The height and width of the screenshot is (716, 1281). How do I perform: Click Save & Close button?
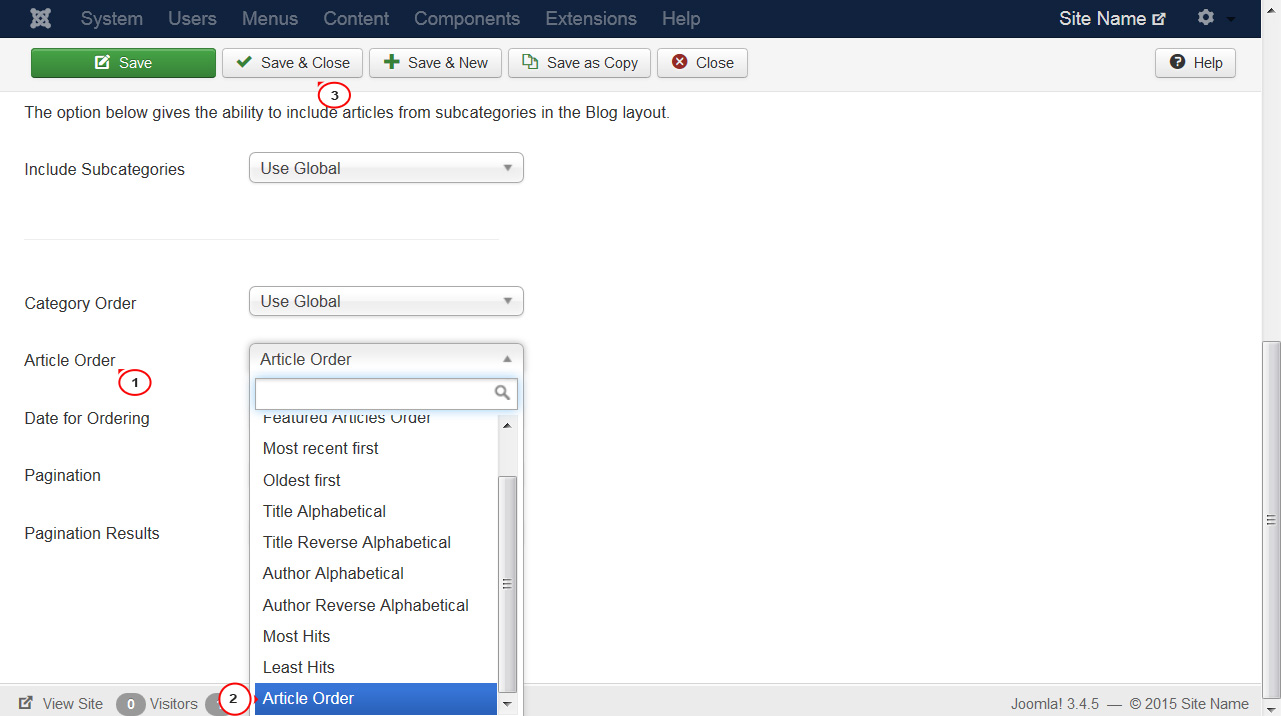pos(292,62)
